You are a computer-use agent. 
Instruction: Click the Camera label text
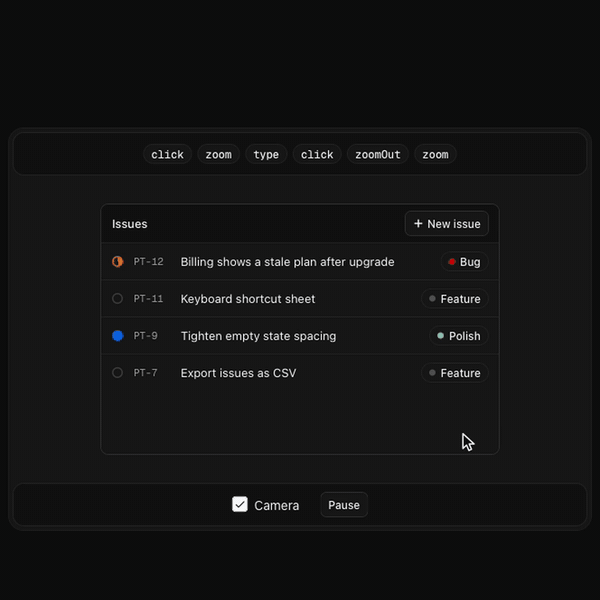[x=277, y=505]
